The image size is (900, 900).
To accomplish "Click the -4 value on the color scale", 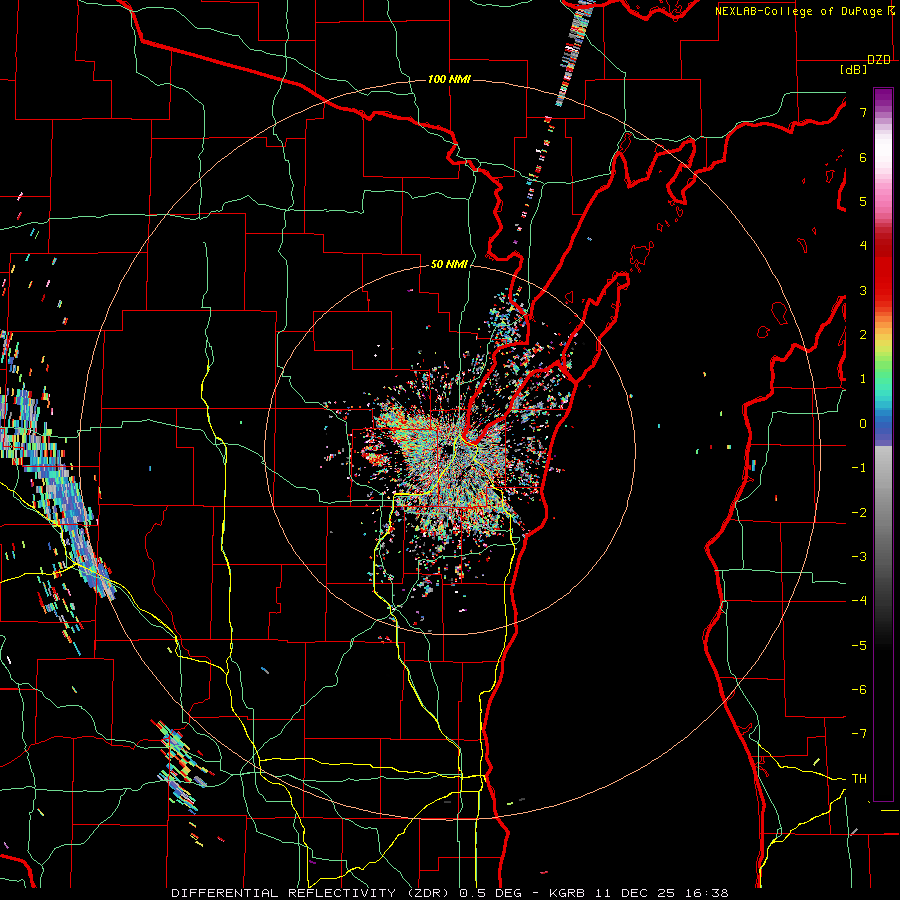I will coord(859,600).
